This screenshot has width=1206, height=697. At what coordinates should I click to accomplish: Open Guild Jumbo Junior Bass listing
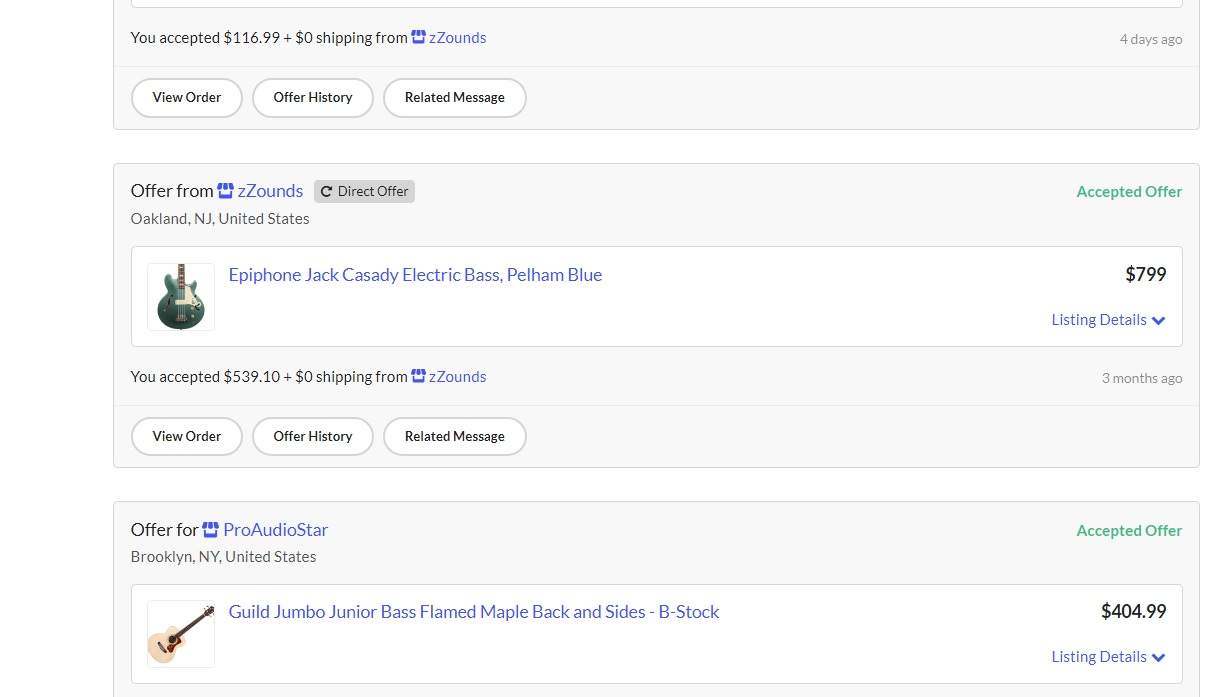tap(474, 612)
